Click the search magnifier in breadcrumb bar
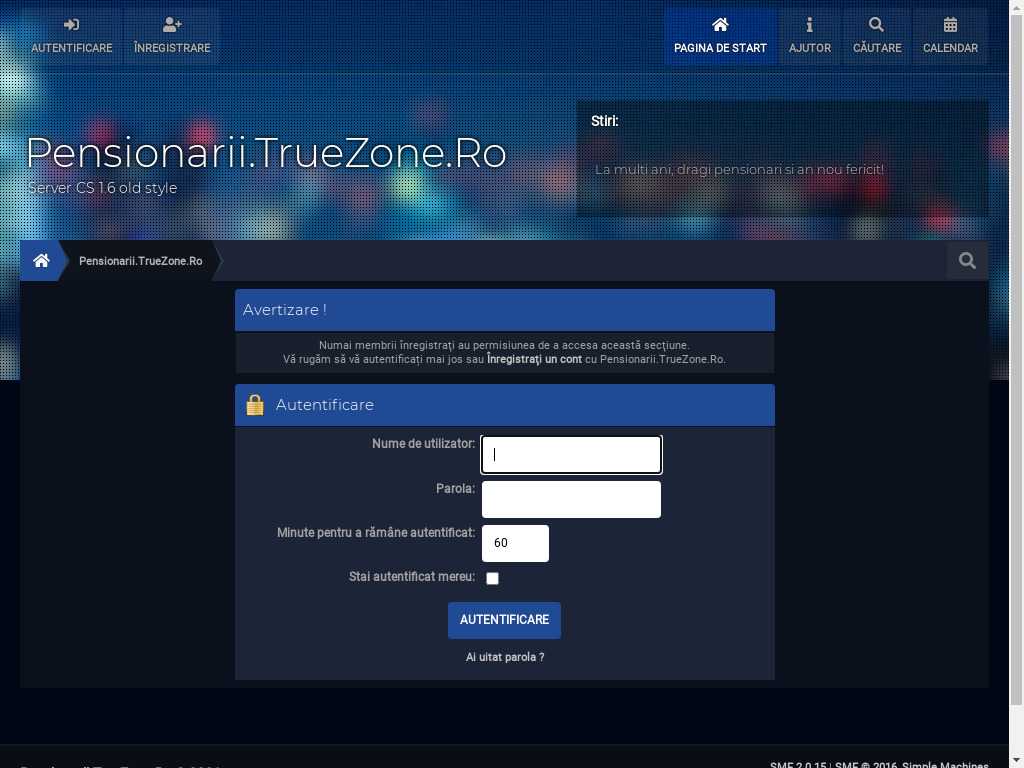Image resolution: width=1024 pixels, height=768 pixels. 967,261
